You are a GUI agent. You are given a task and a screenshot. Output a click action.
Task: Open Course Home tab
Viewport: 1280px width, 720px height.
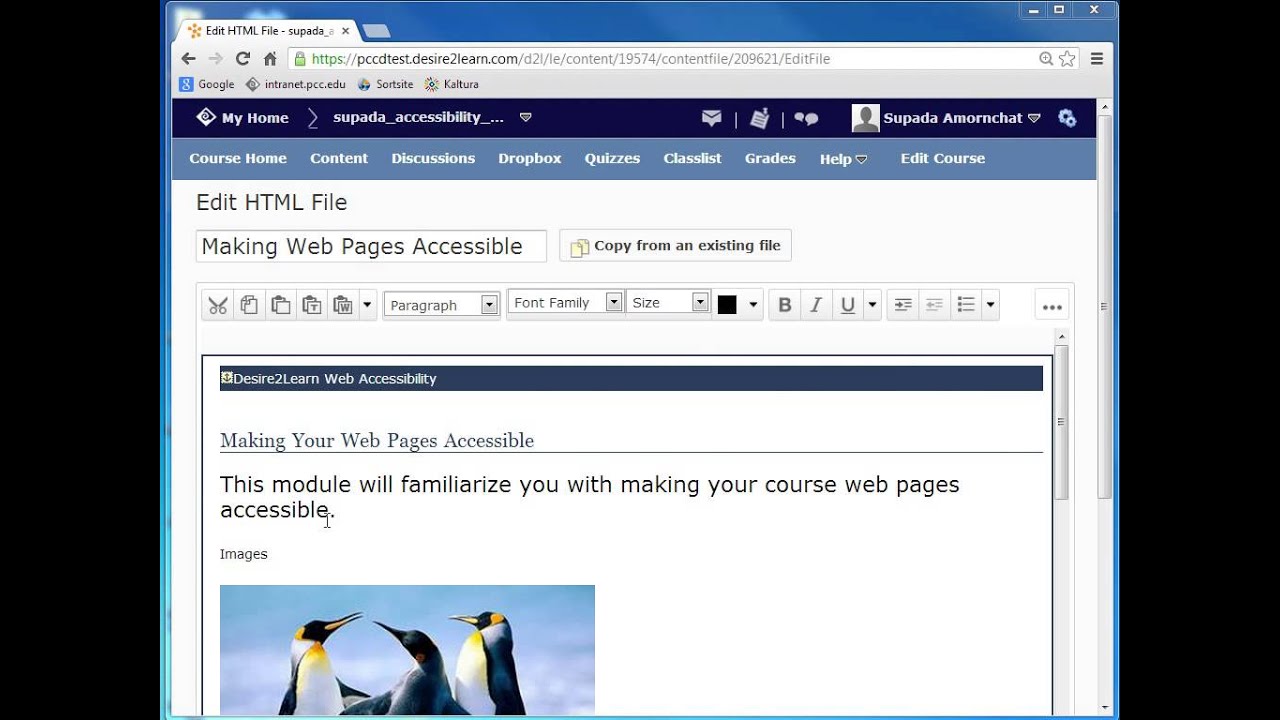pos(238,158)
